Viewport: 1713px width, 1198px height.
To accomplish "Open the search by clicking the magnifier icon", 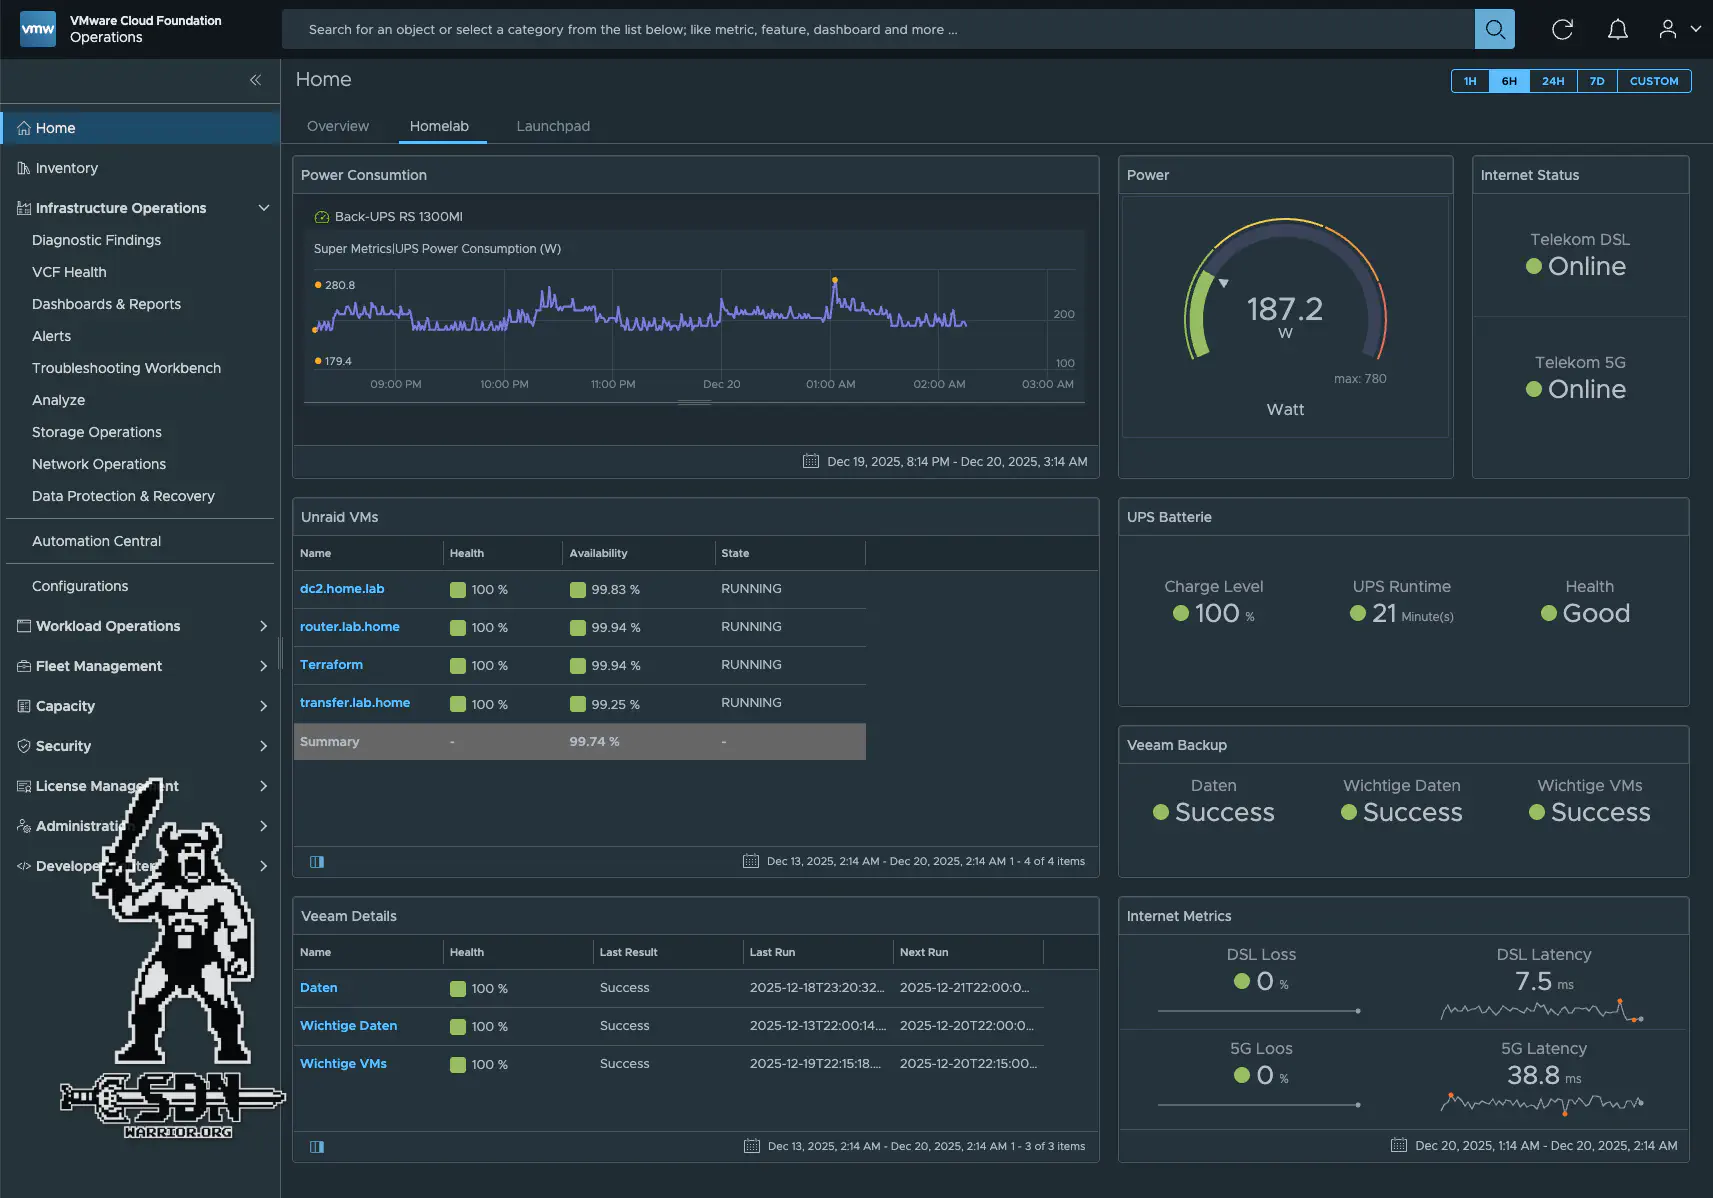I will tap(1494, 28).
